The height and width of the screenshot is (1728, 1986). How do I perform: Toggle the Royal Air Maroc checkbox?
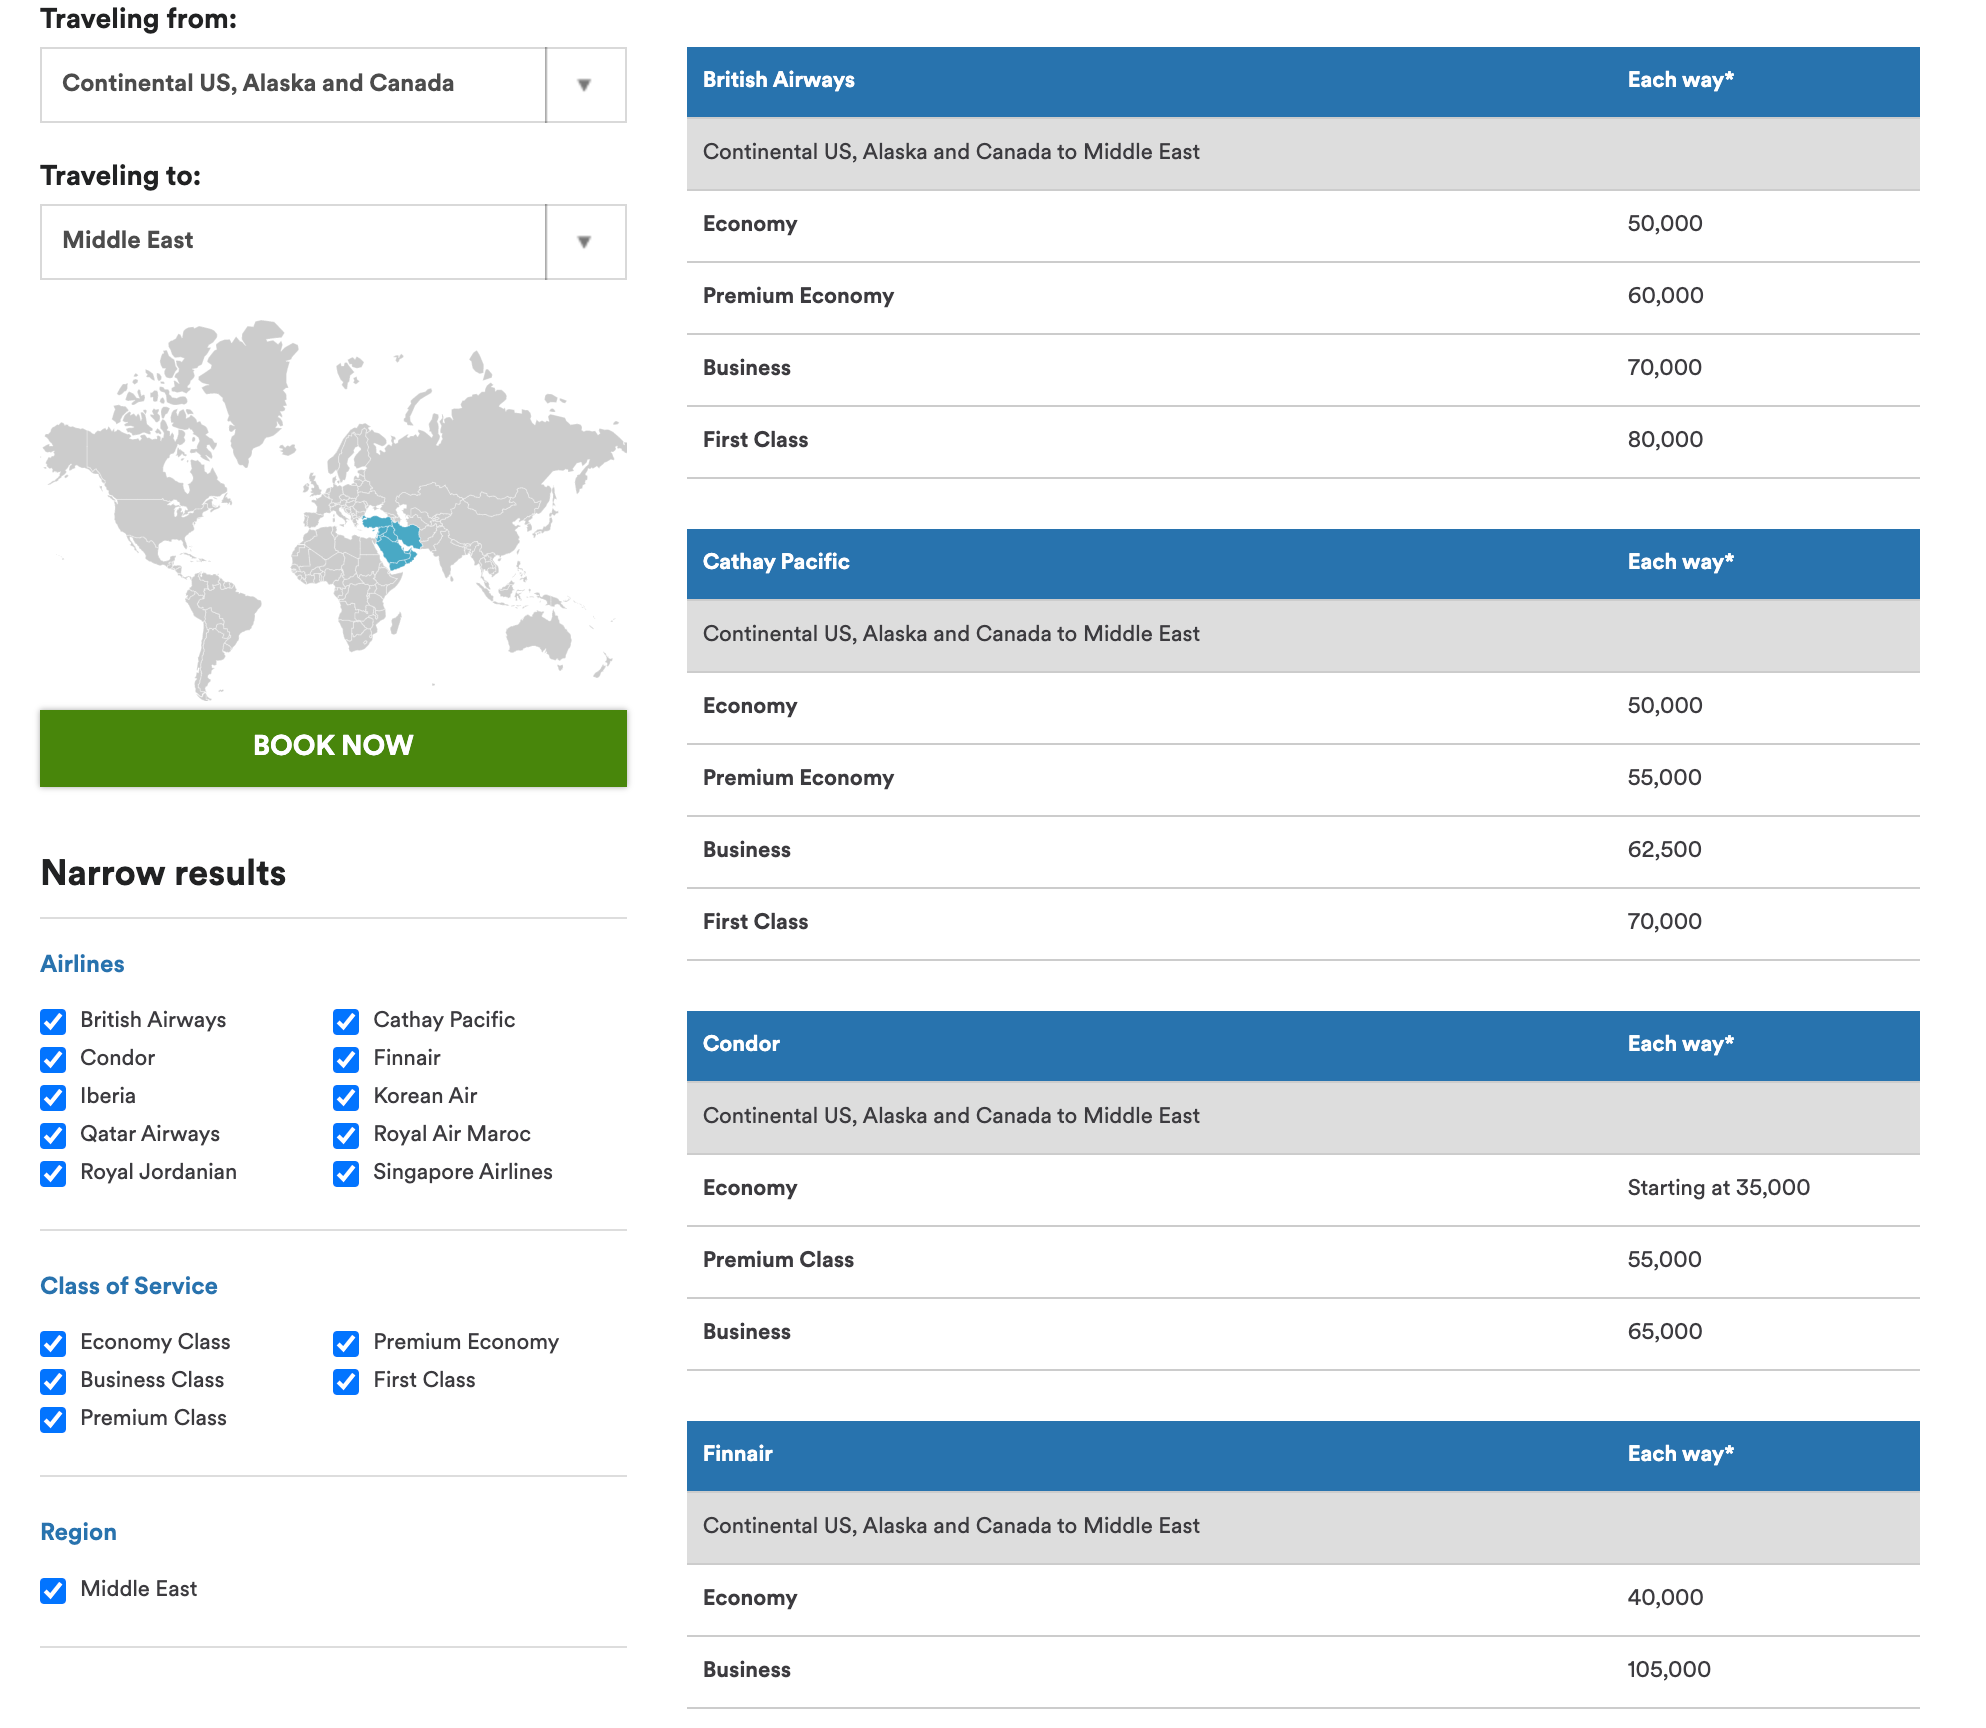[x=346, y=1135]
